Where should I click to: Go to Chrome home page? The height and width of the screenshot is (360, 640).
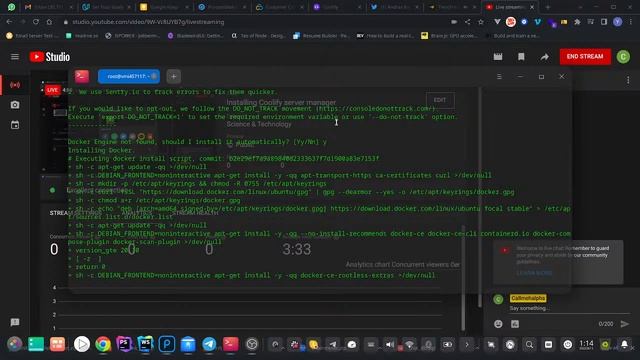pyautogui.click(x=49, y=22)
